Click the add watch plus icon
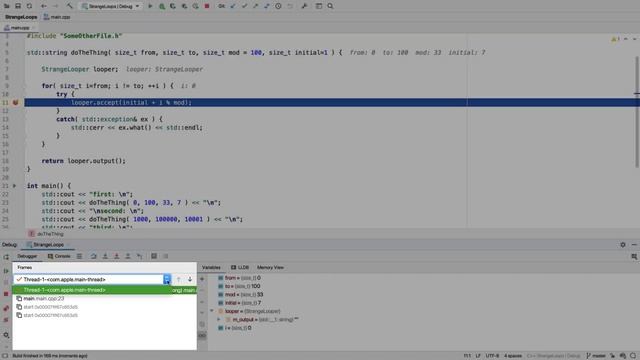 pos(202,278)
